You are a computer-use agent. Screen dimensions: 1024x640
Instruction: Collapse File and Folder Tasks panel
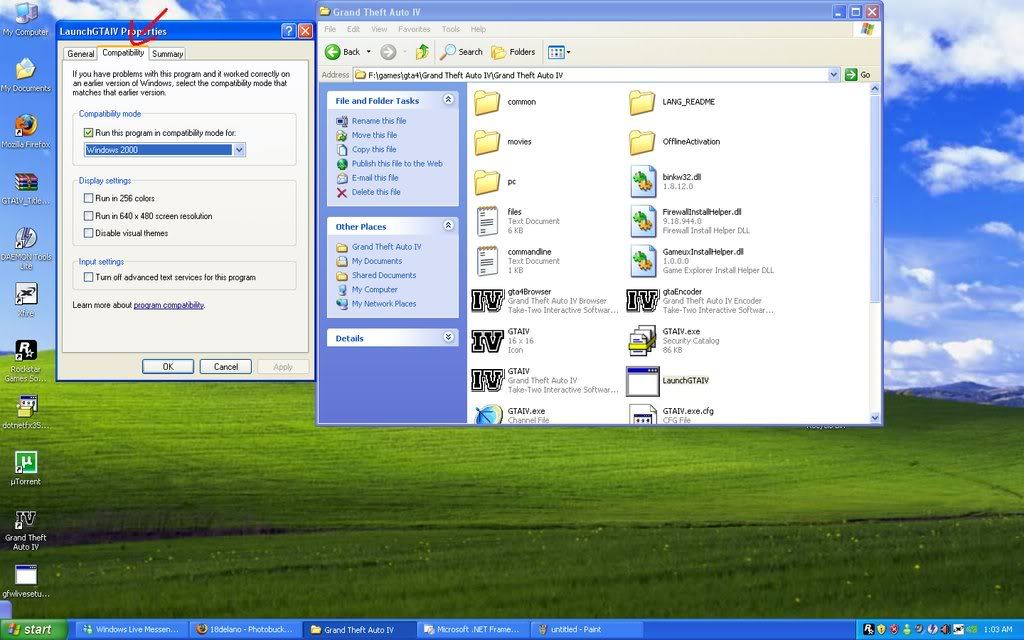click(x=448, y=99)
